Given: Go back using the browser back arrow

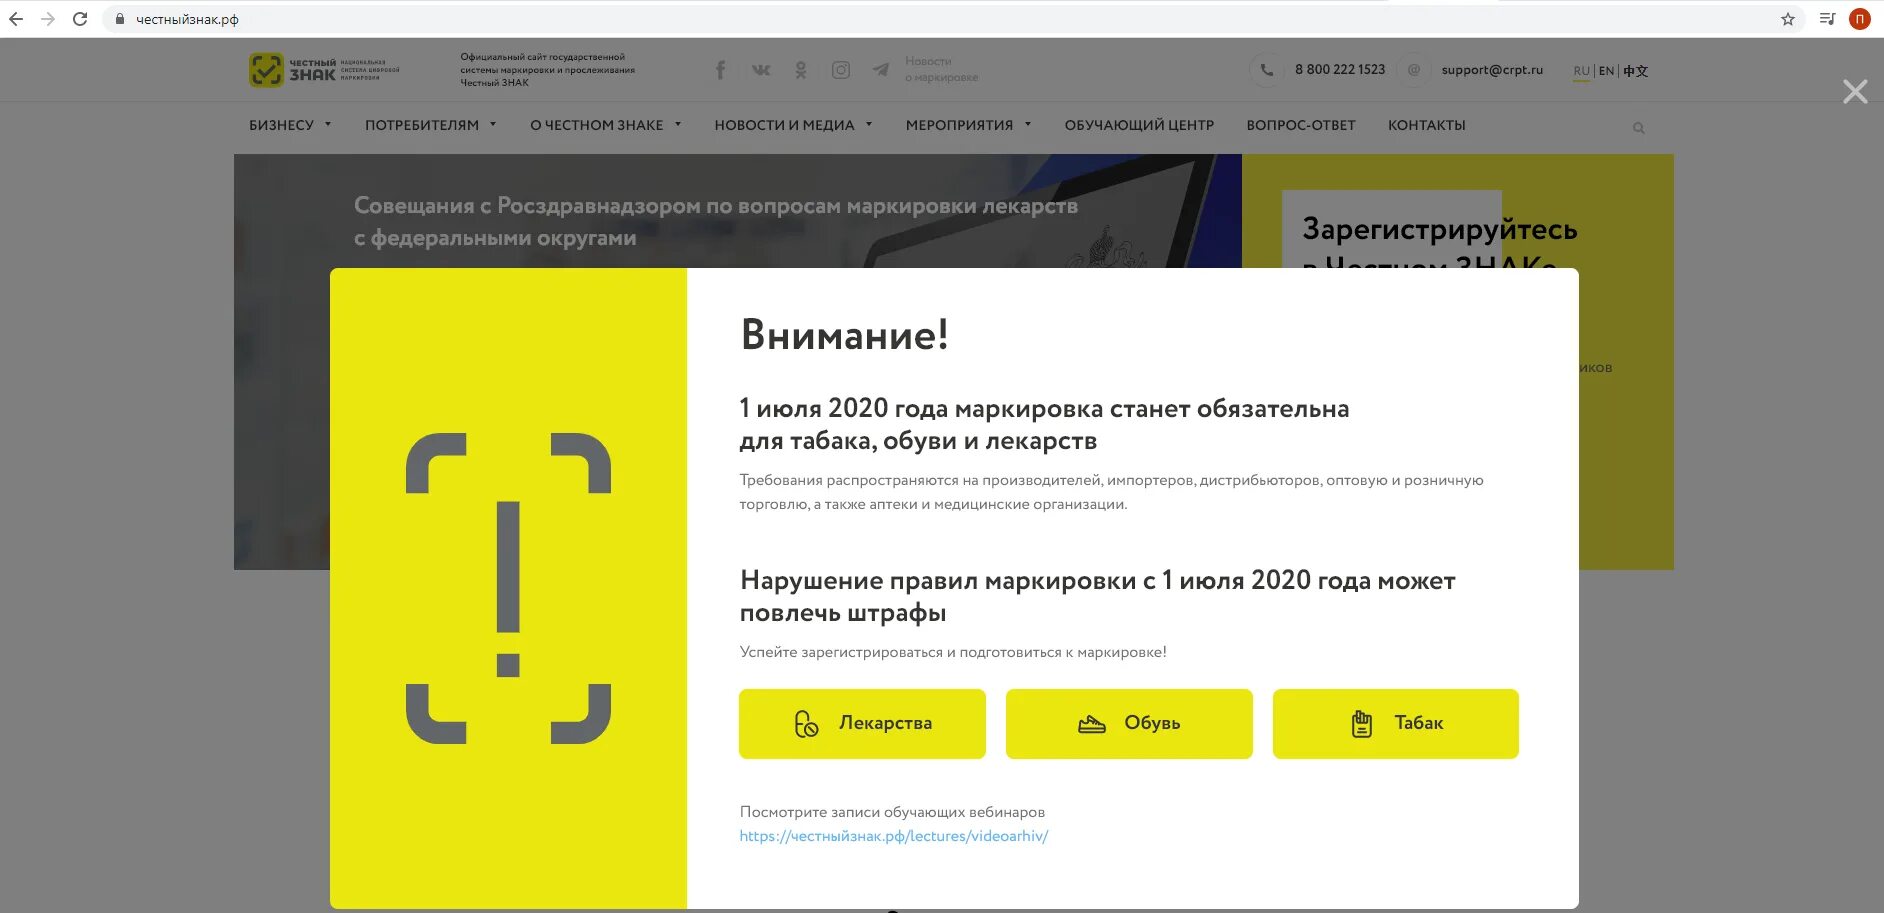Looking at the screenshot, I should click(16, 19).
